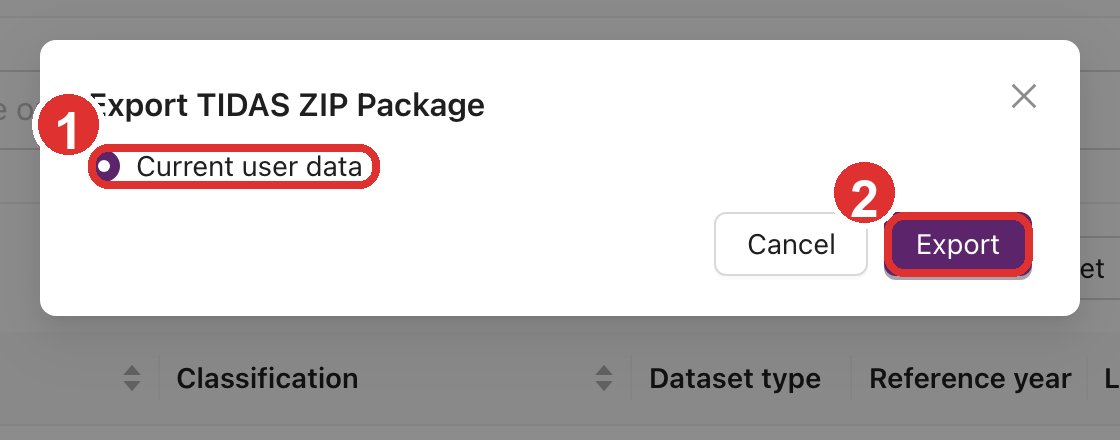
Task: Click the red step badge numbered 2
Action: (x=864, y=195)
